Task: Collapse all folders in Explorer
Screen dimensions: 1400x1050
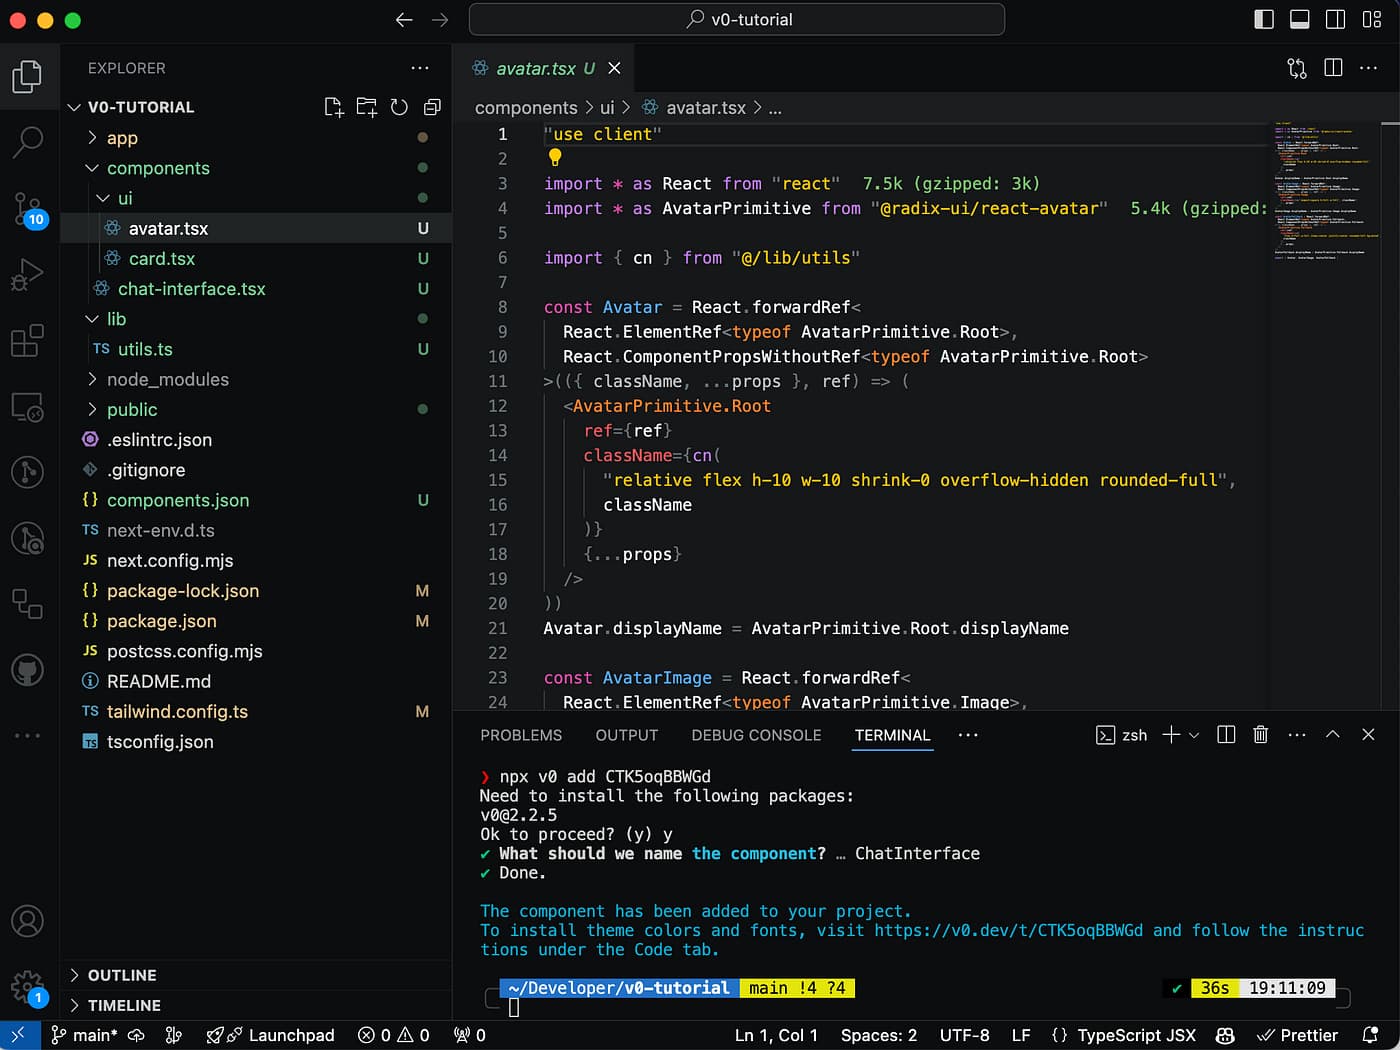Action: (432, 107)
